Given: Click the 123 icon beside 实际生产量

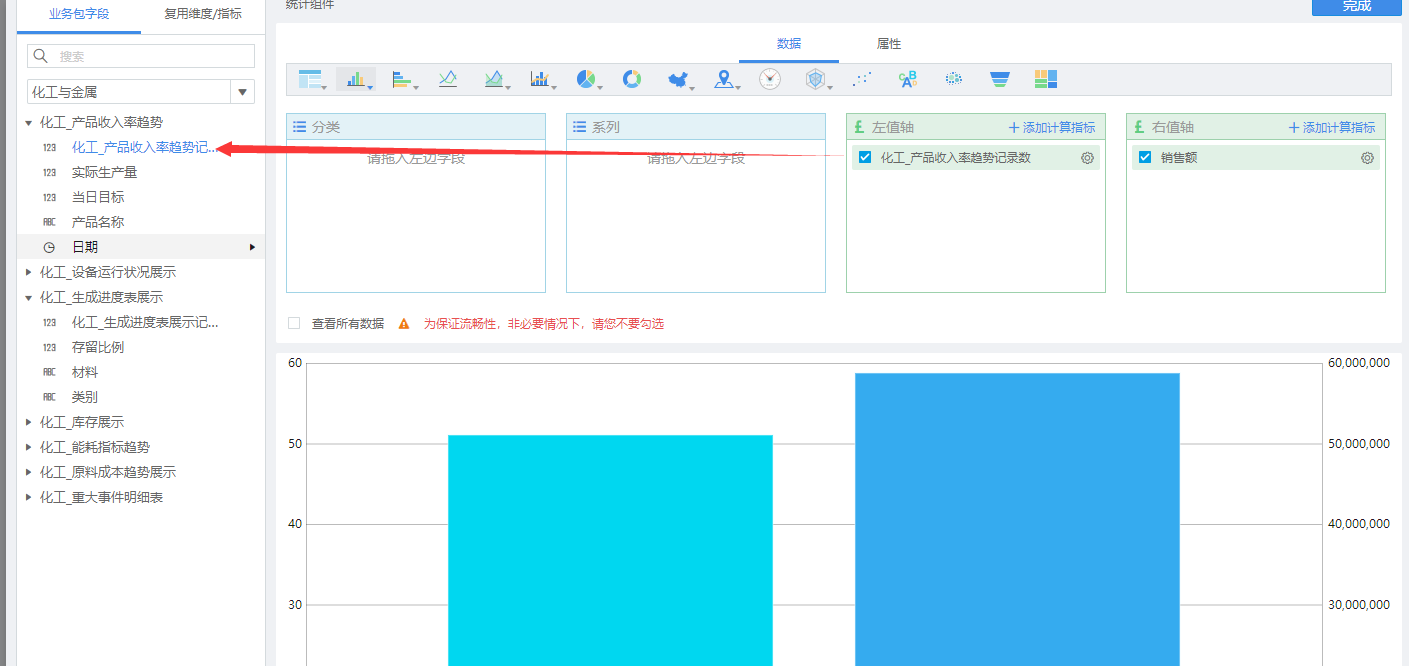Looking at the screenshot, I should tap(49, 172).
